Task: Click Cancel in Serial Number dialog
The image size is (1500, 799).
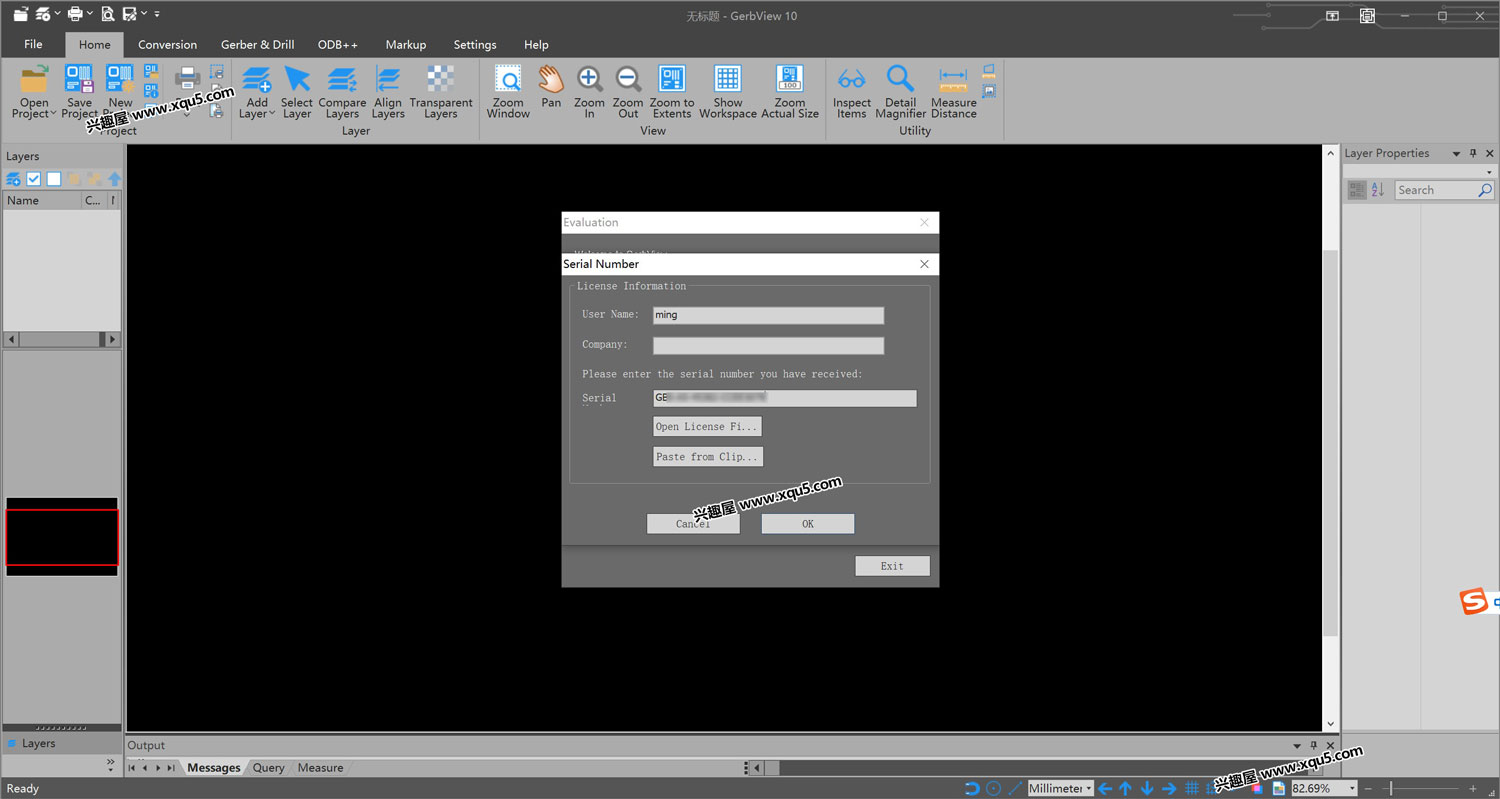Action: [x=693, y=524]
